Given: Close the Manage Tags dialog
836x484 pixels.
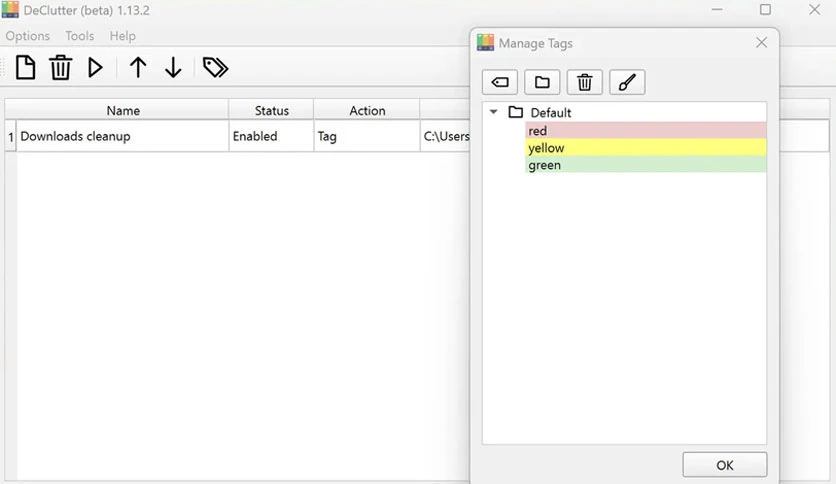Looking at the screenshot, I should point(761,43).
